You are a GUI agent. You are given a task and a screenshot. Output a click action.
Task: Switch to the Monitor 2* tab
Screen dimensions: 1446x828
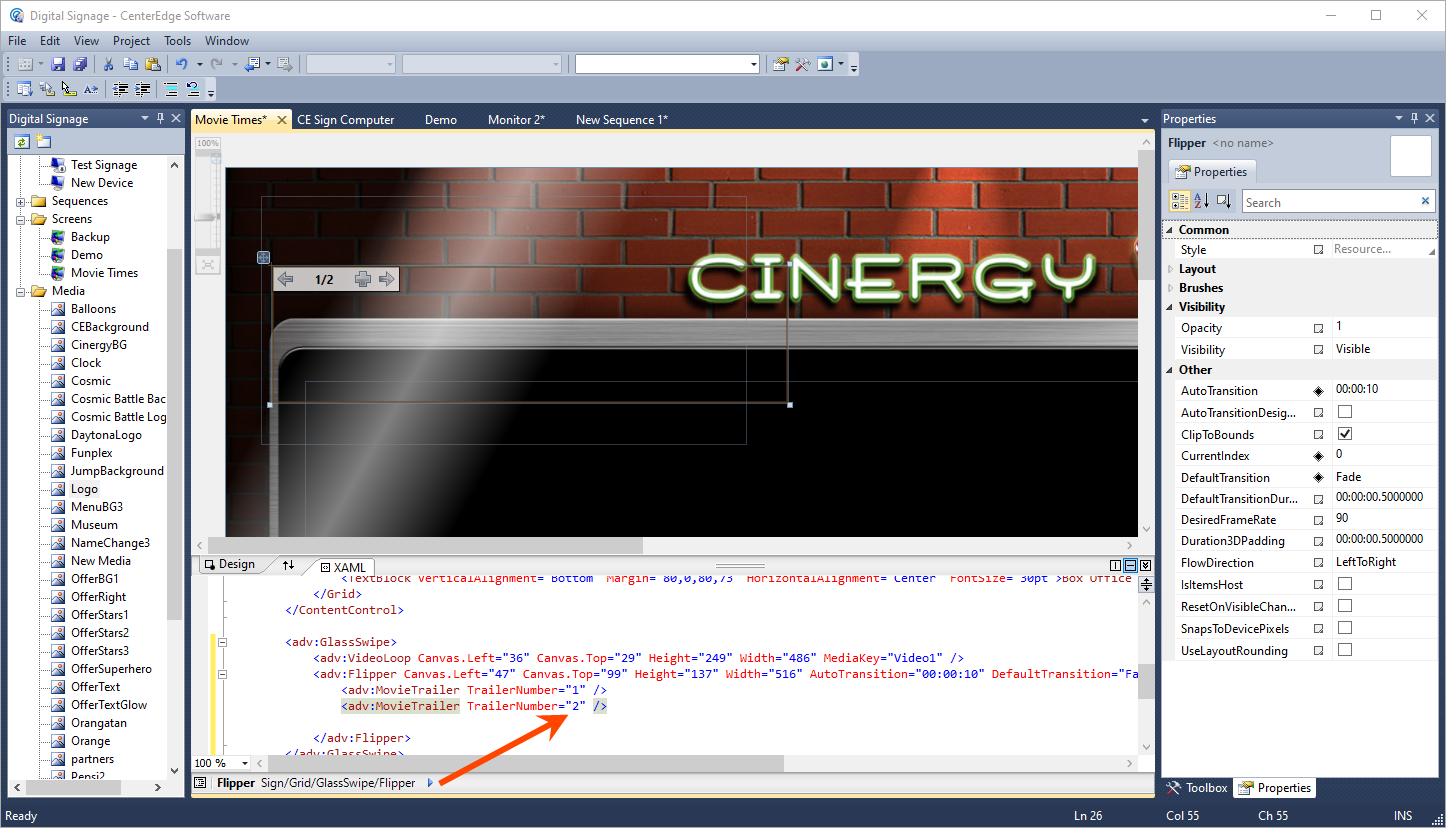point(516,120)
